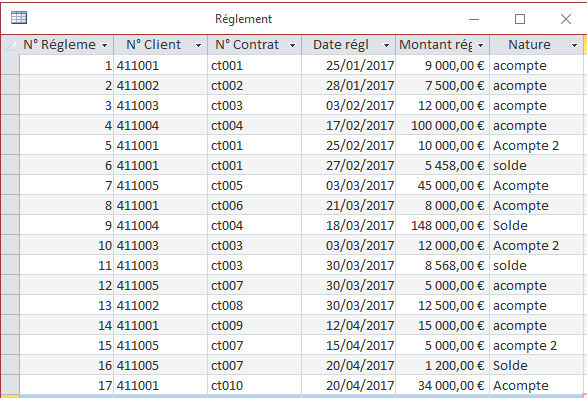587x398 pixels.
Task: Maximize the Réglement window
Action: 520,19
